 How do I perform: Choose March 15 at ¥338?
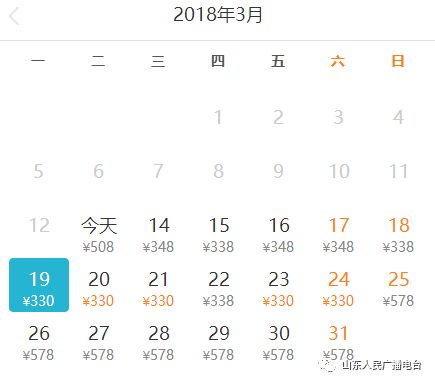[x=219, y=235]
